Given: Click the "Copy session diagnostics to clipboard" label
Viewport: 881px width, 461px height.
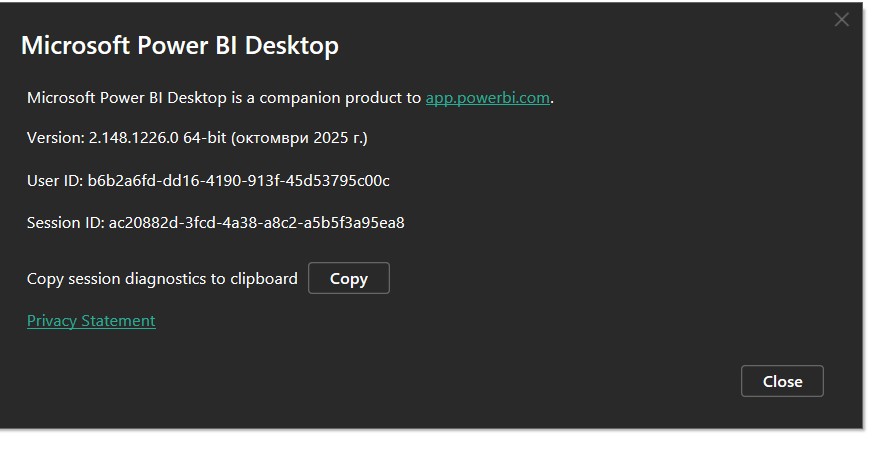Looking at the screenshot, I should click(162, 279).
